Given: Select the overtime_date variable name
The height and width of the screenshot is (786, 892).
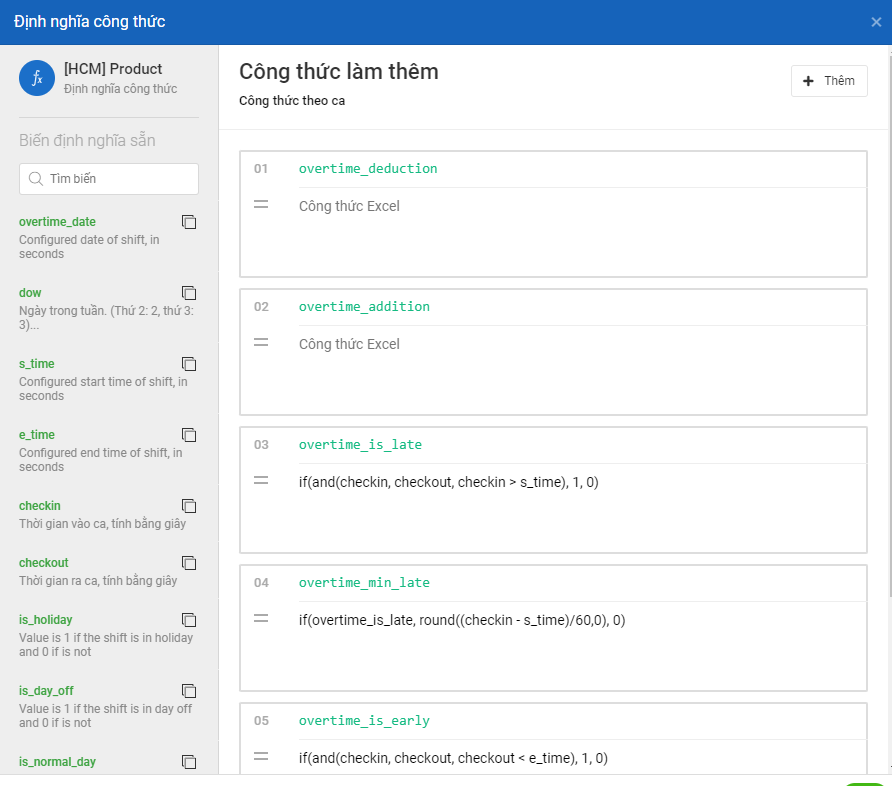Looking at the screenshot, I should coord(57,222).
